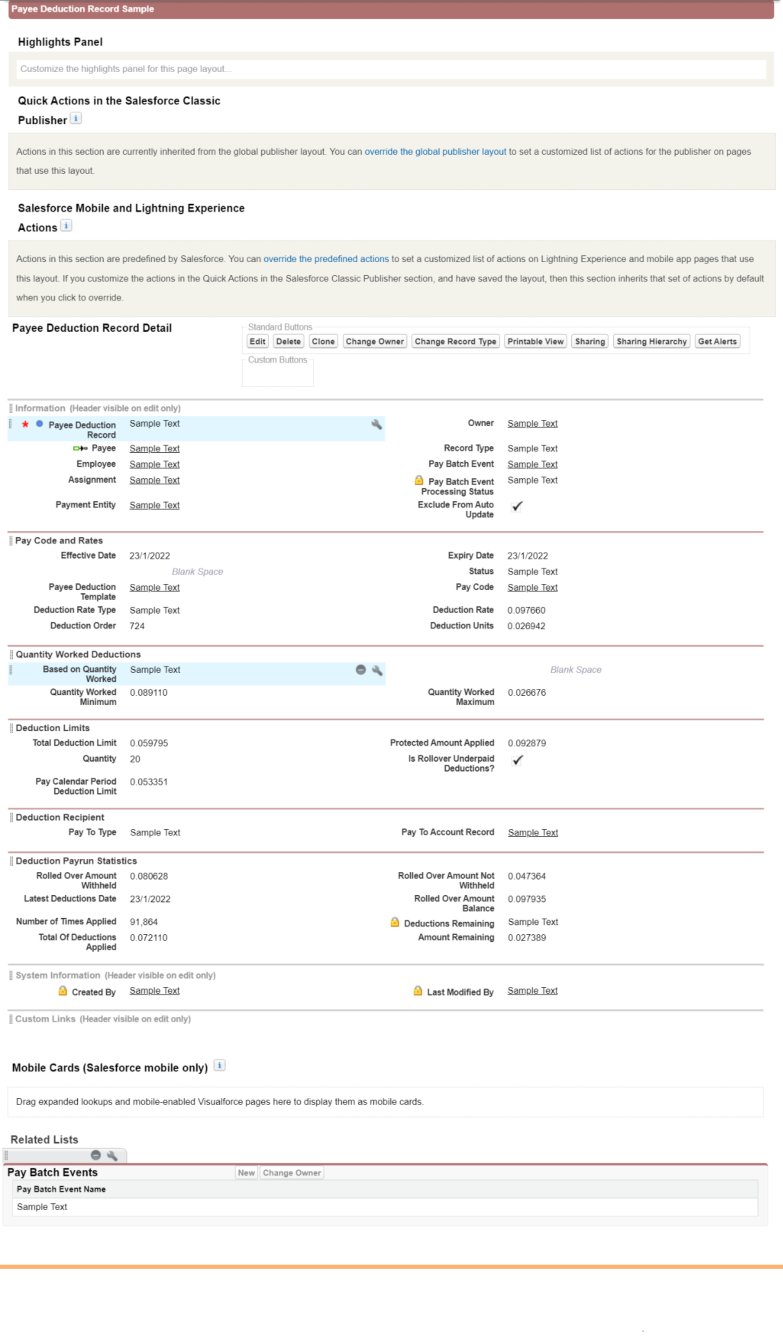The height and width of the screenshot is (1338, 783).
Task: Click Quantity value 20
Action: pos(135,759)
